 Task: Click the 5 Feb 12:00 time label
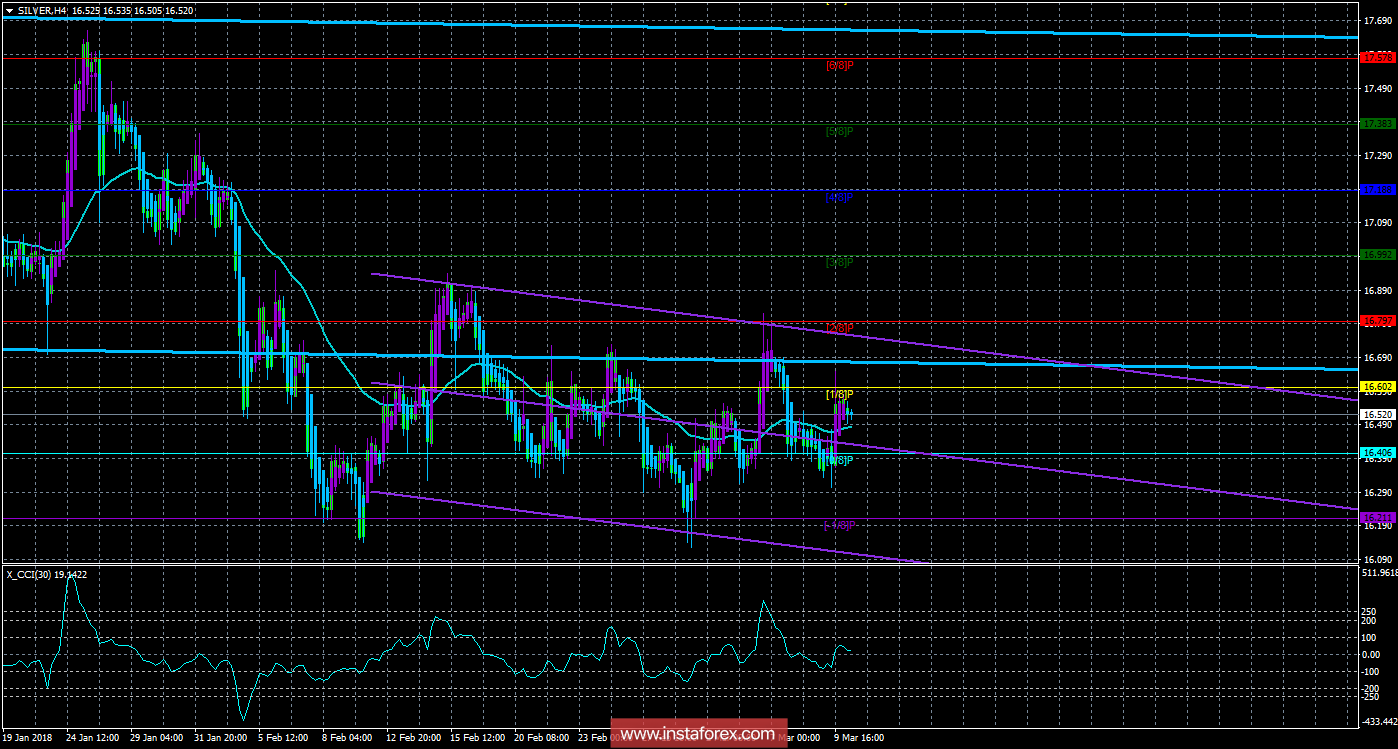(283, 736)
